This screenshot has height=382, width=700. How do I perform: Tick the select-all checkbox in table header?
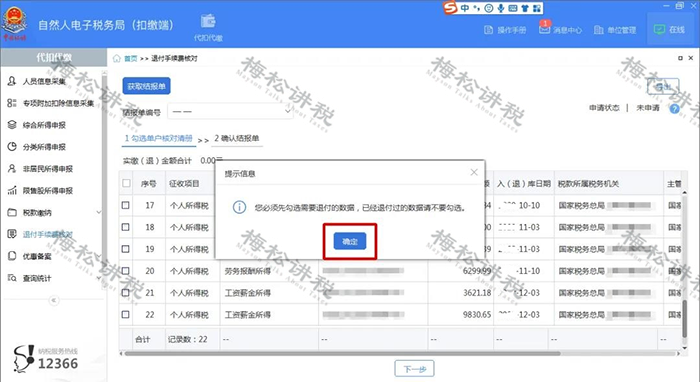coord(126,183)
